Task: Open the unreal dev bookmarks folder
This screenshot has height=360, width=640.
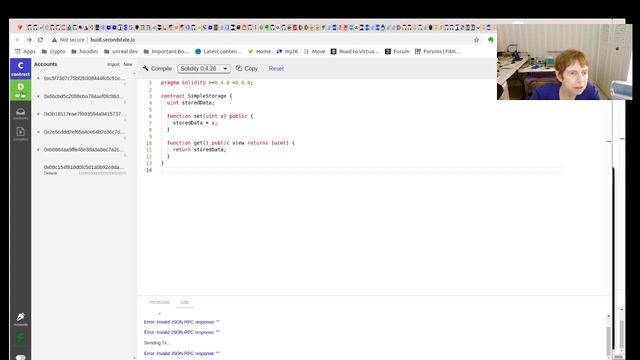Action: [121, 51]
